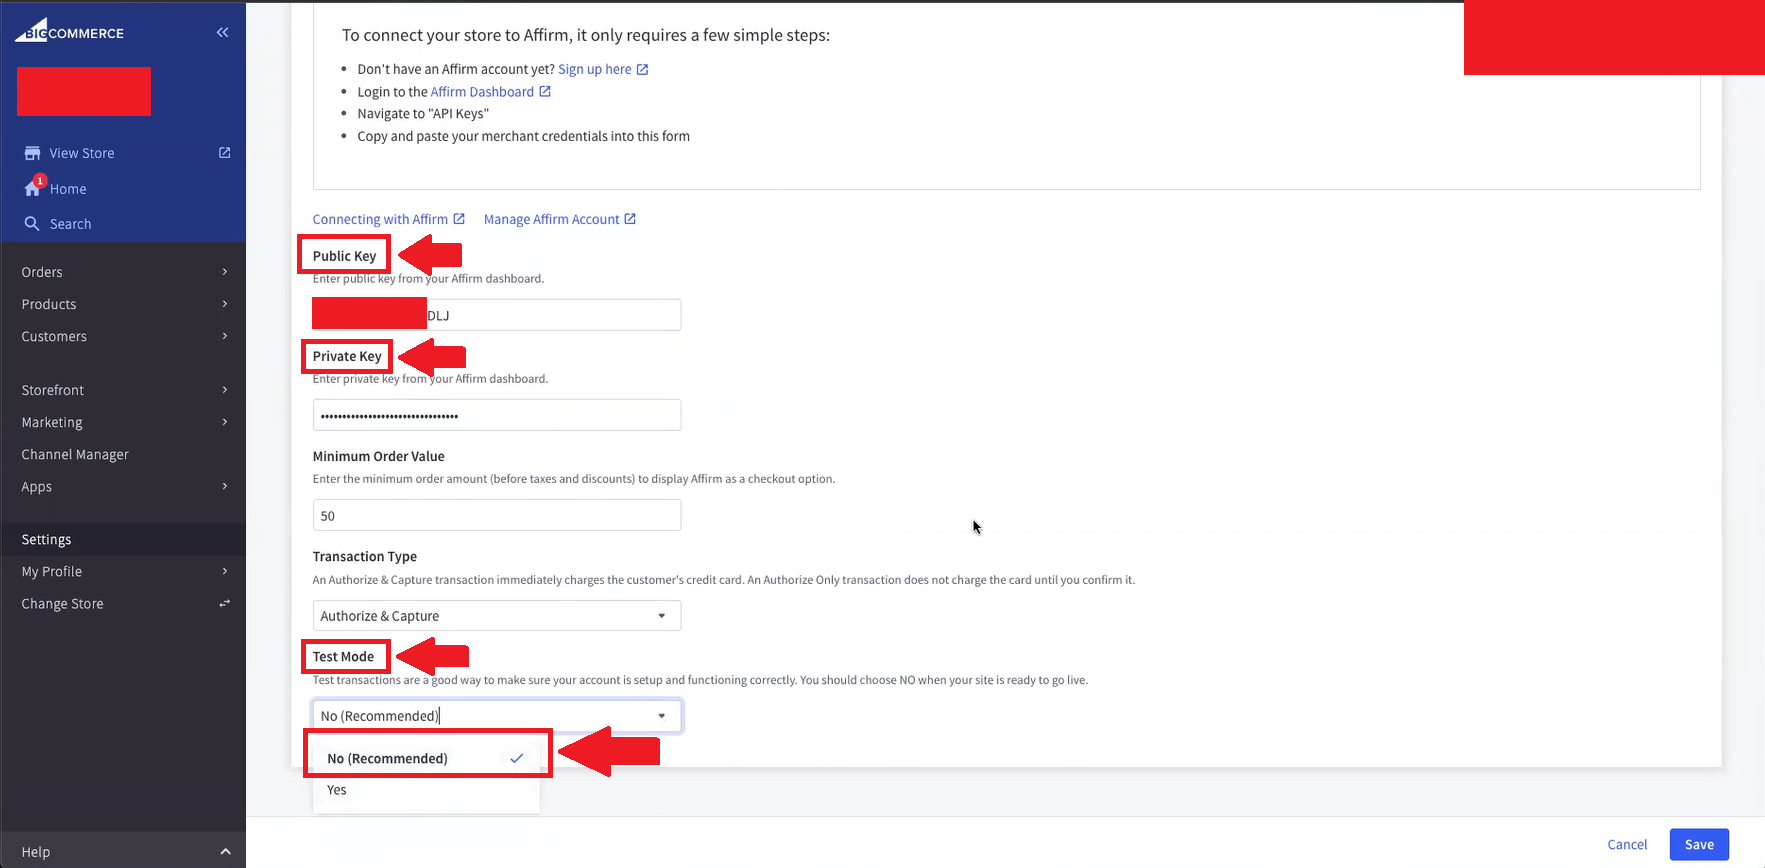Image resolution: width=1765 pixels, height=868 pixels.
Task: Click the Private Key input field
Action: [497, 415]
